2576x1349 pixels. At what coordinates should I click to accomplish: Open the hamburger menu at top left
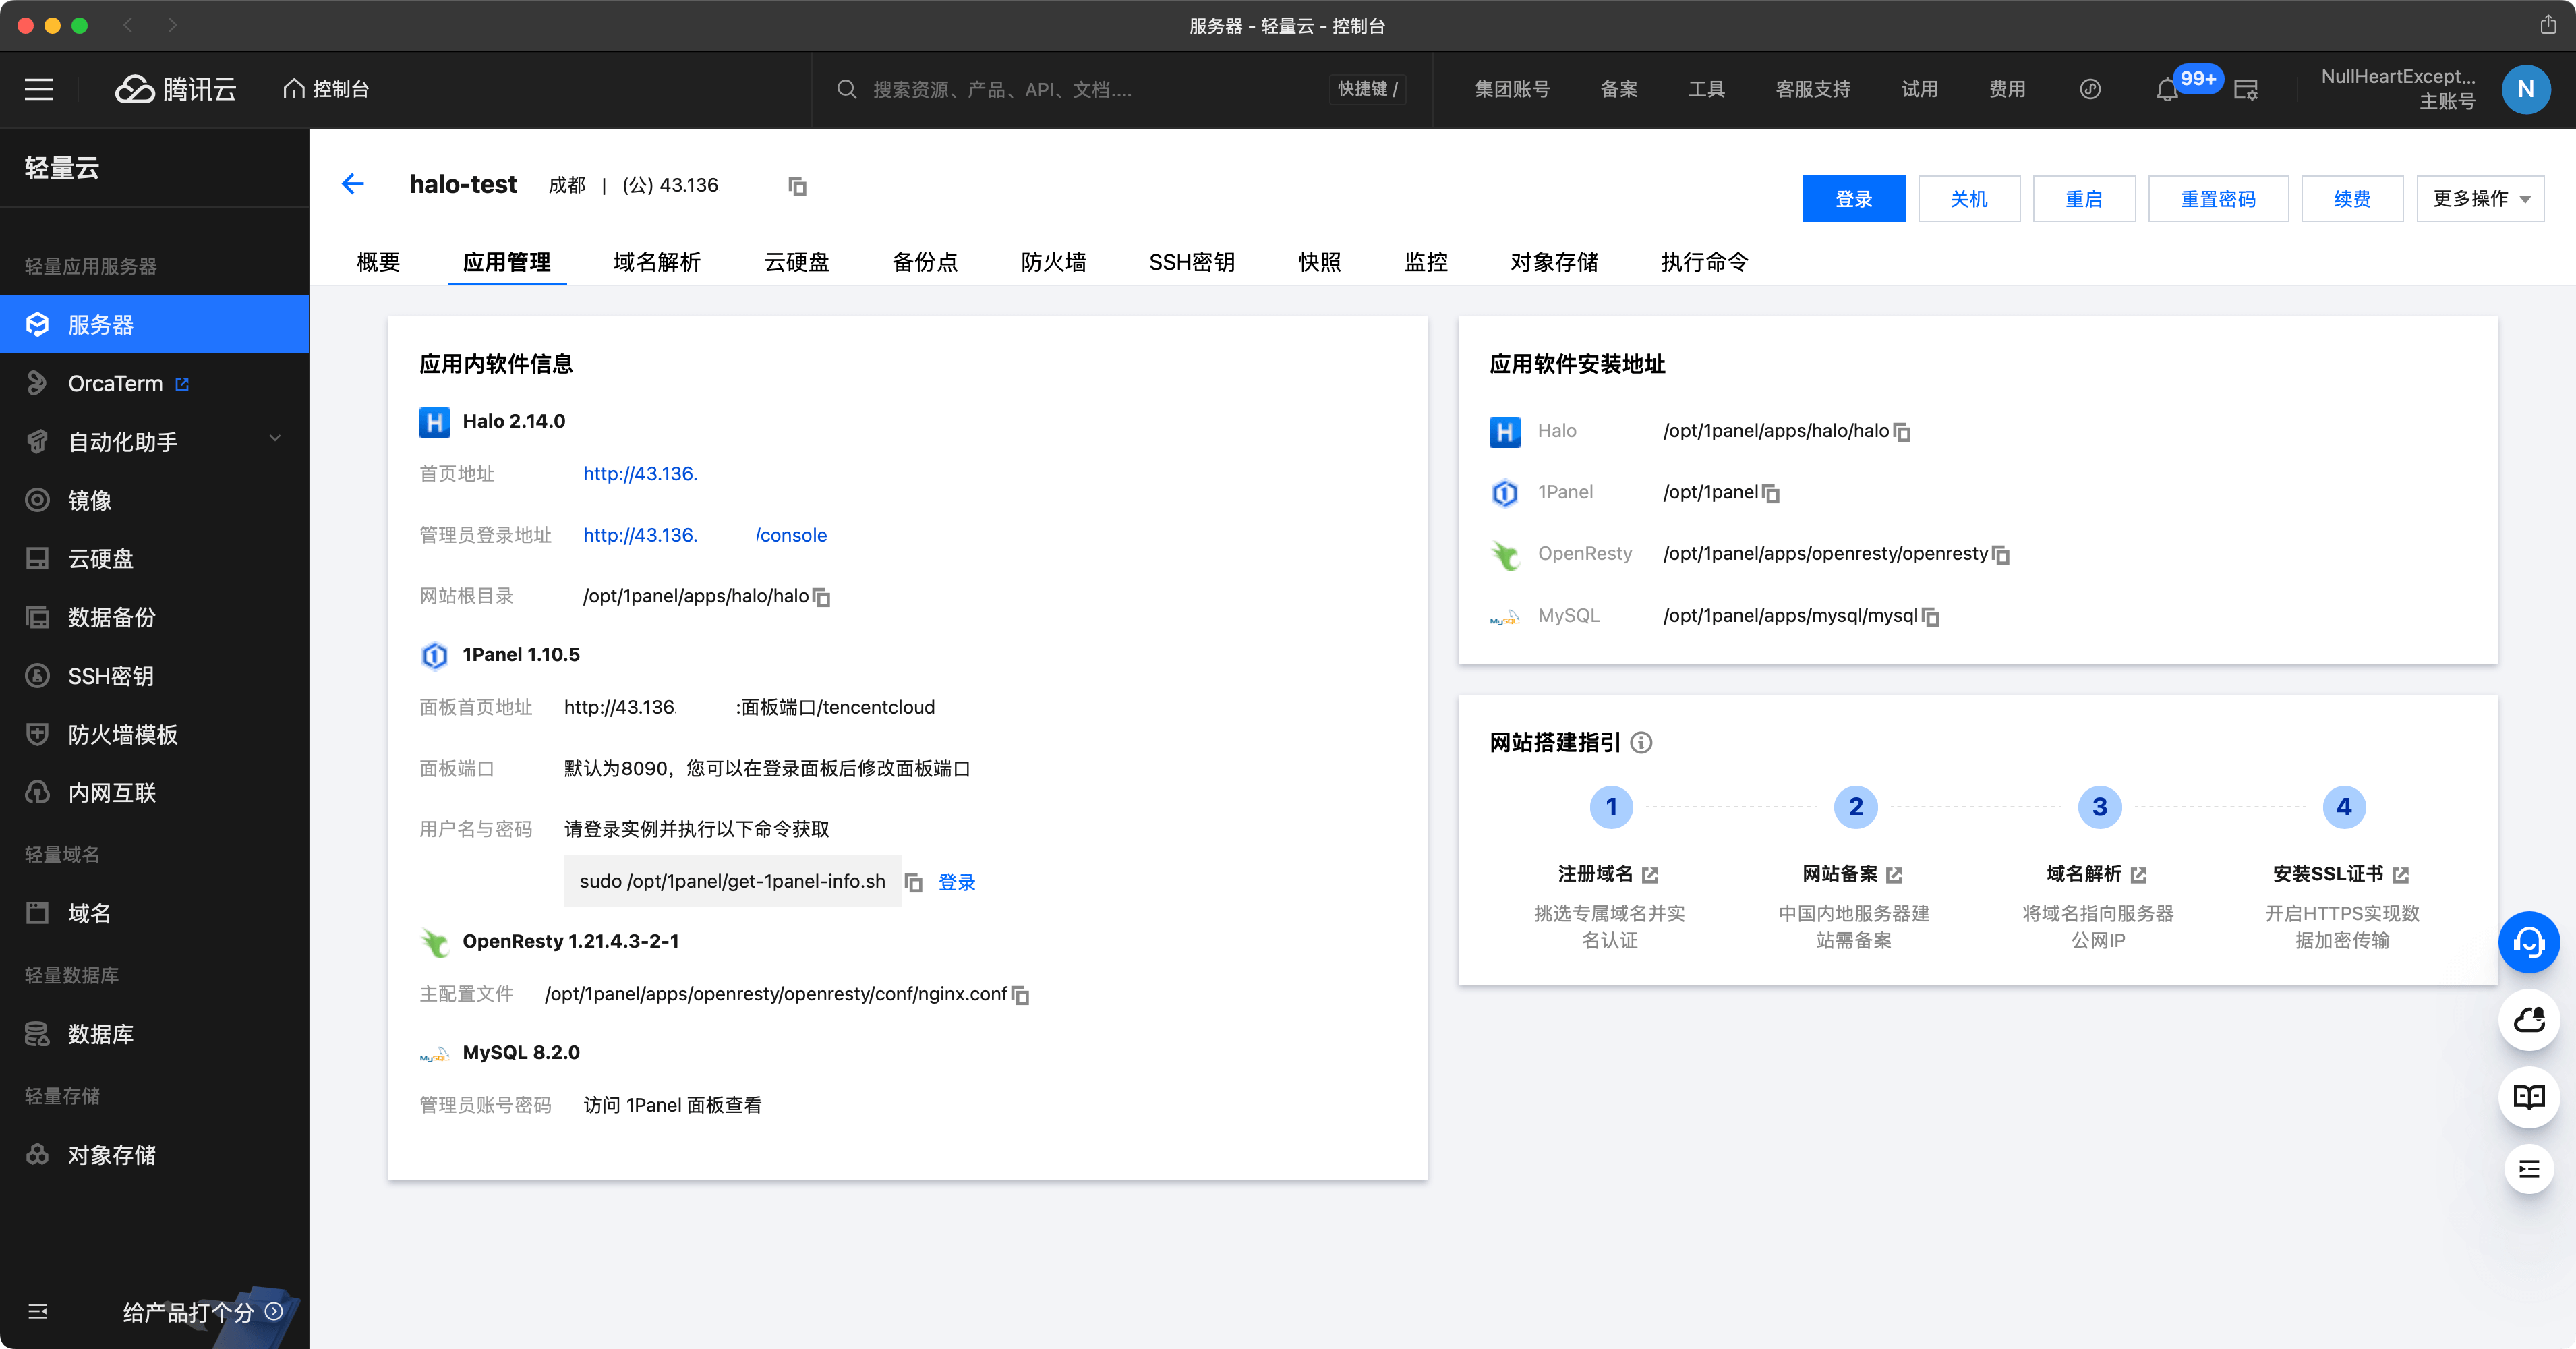[38, 89]
